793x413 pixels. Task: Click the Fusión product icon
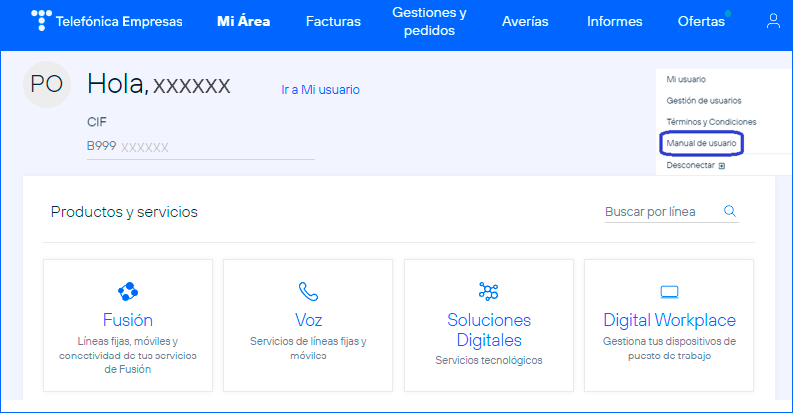tap(128, 291)
